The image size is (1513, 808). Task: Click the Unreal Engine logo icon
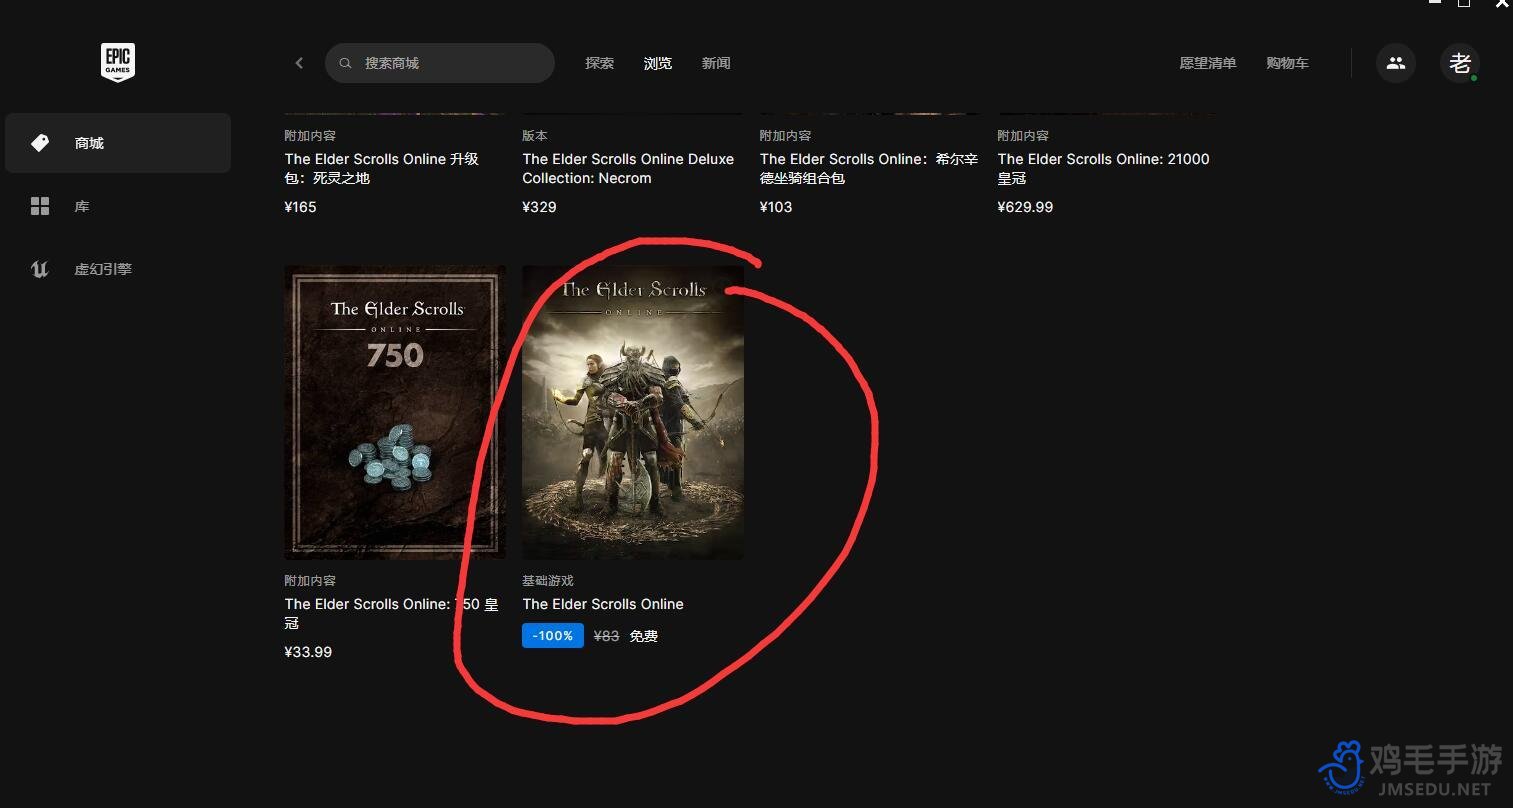tap(40, 269)
